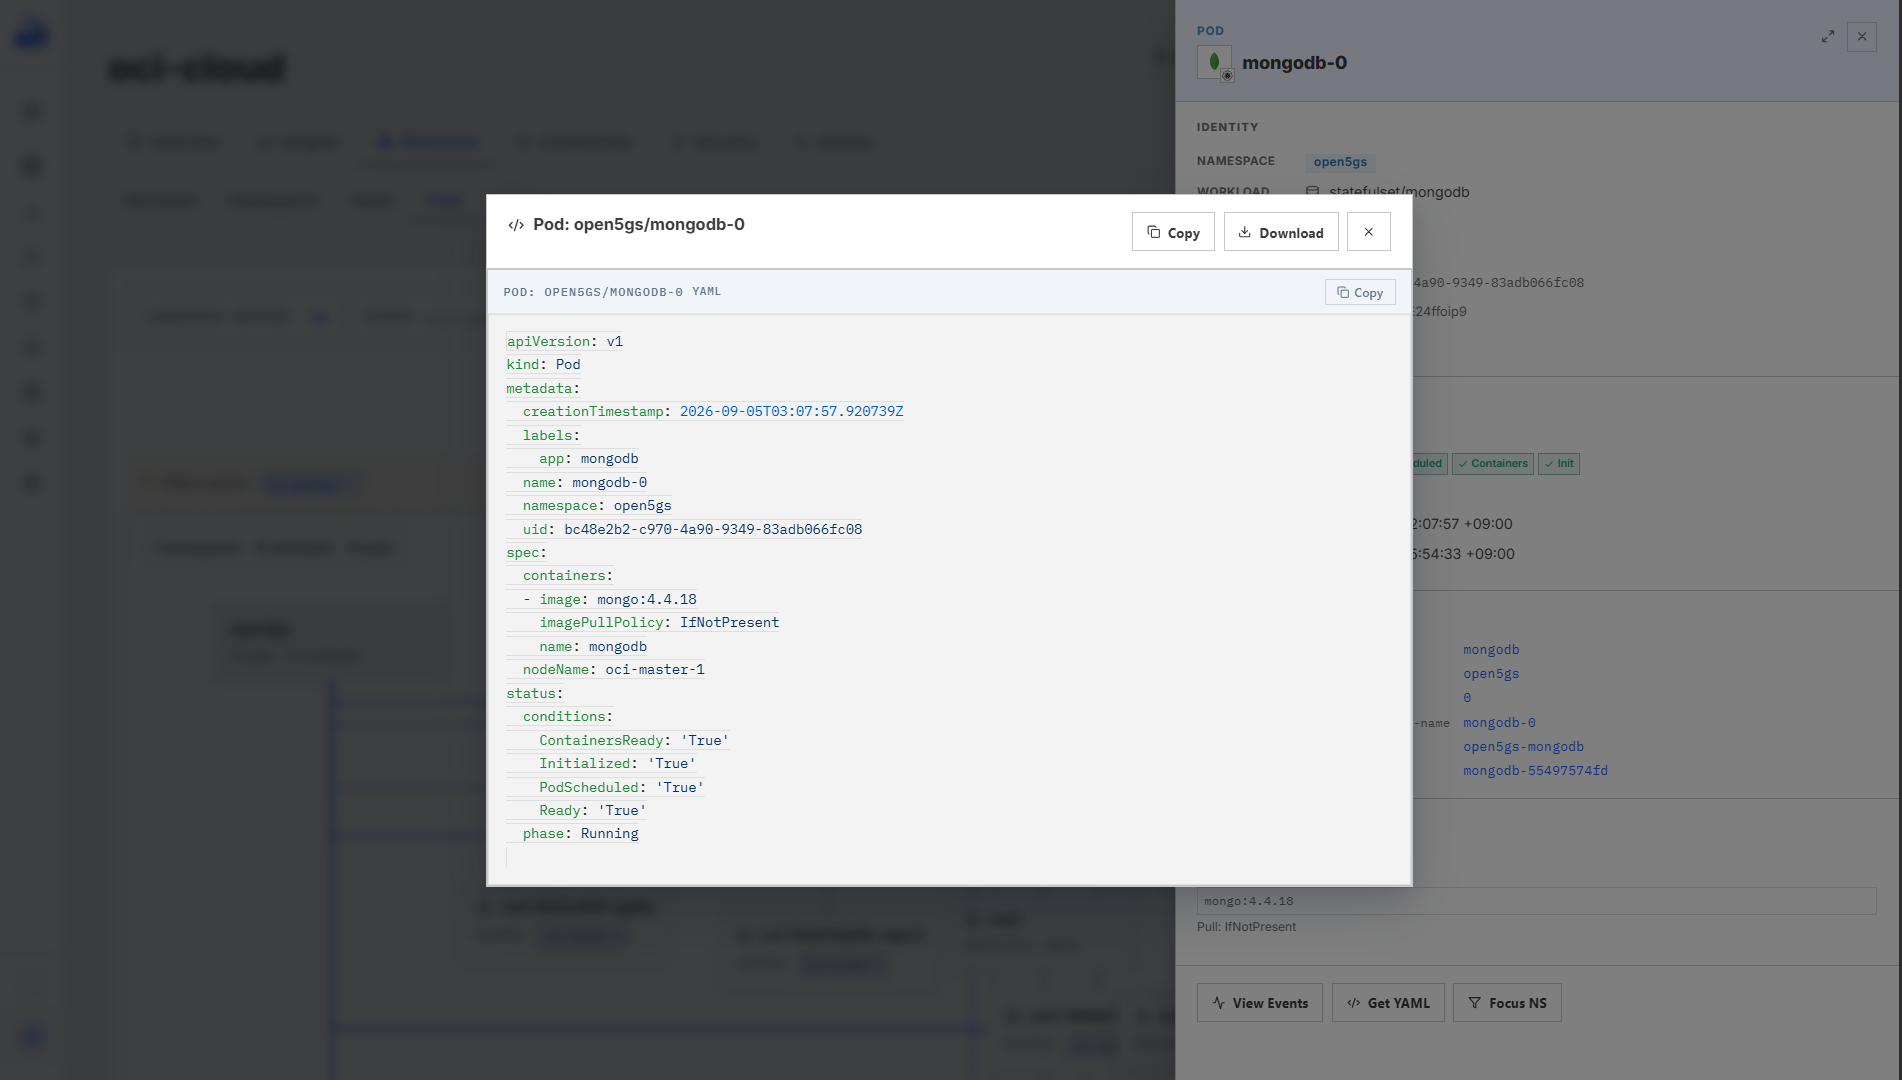The height and width of the screenshot is (1080, 1902).
Task: Open View Events for the pod
Action: point(1260,1003)
